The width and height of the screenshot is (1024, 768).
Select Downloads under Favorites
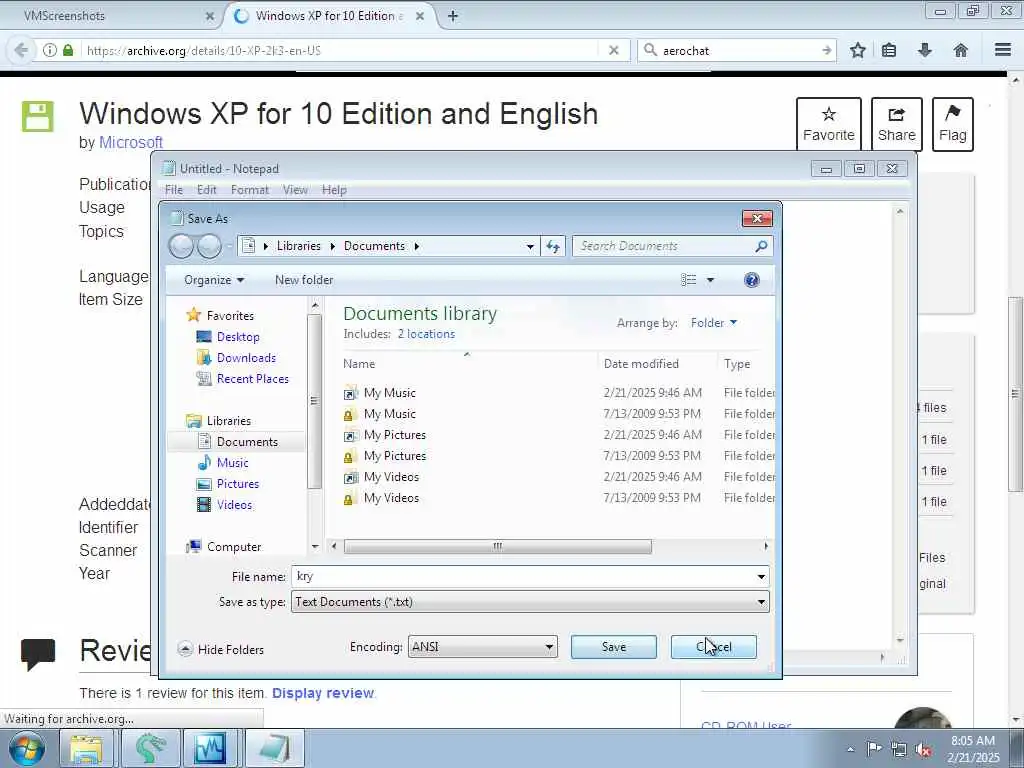[x=246, y=358]
